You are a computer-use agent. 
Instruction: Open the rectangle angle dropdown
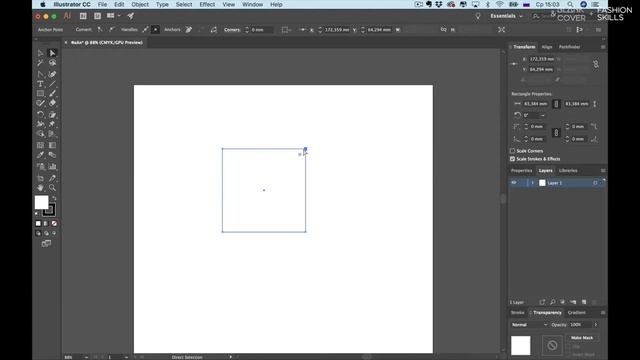pyautogui.click(x=542, y=116)
